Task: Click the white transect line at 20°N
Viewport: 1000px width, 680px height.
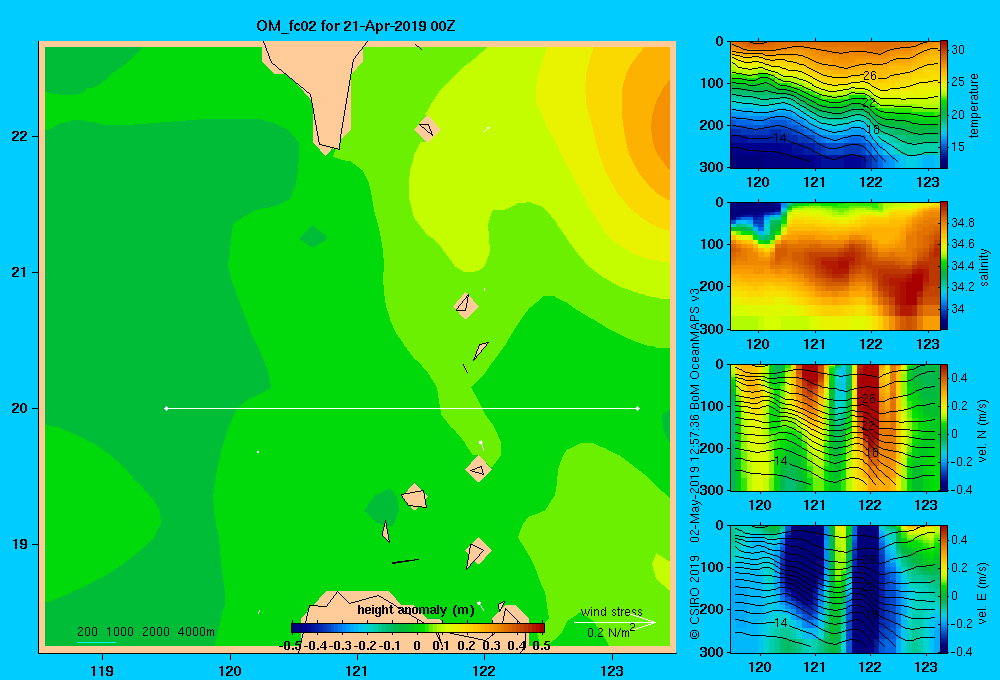Action: [x=402, y=408]
